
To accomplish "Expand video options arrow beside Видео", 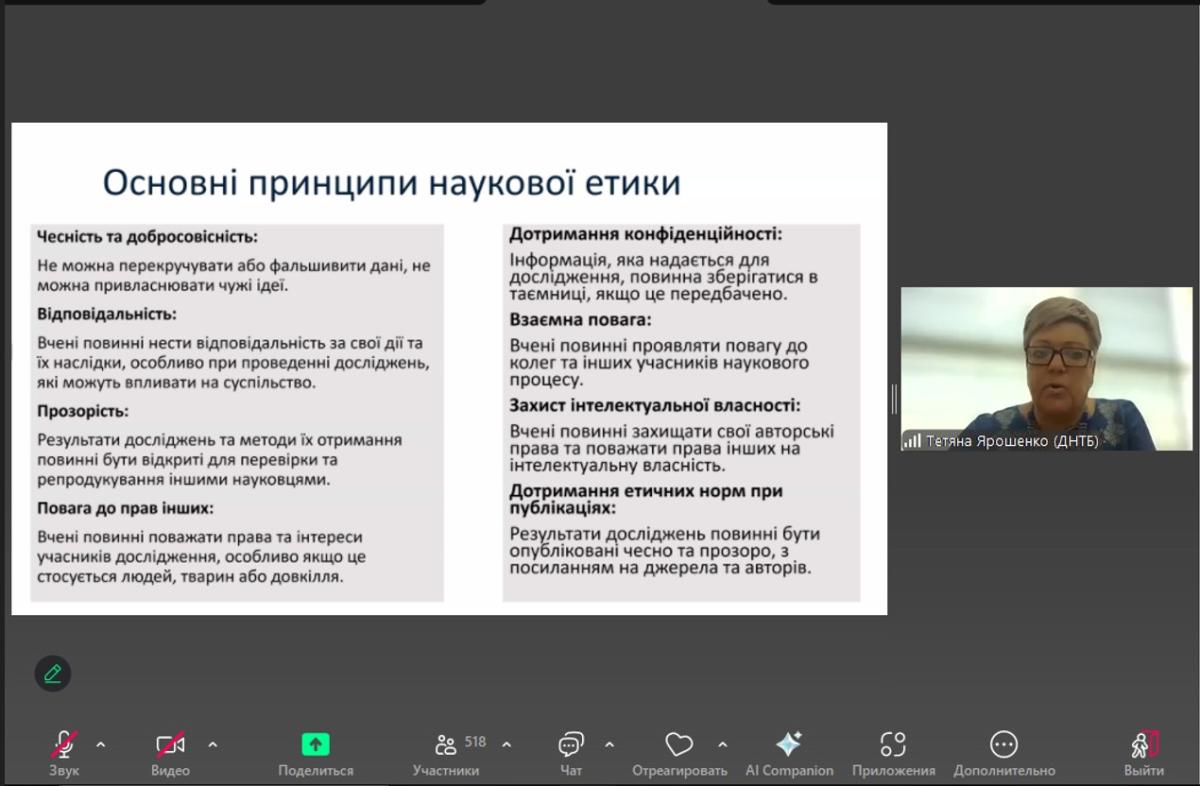I will (x=212, y=745).
